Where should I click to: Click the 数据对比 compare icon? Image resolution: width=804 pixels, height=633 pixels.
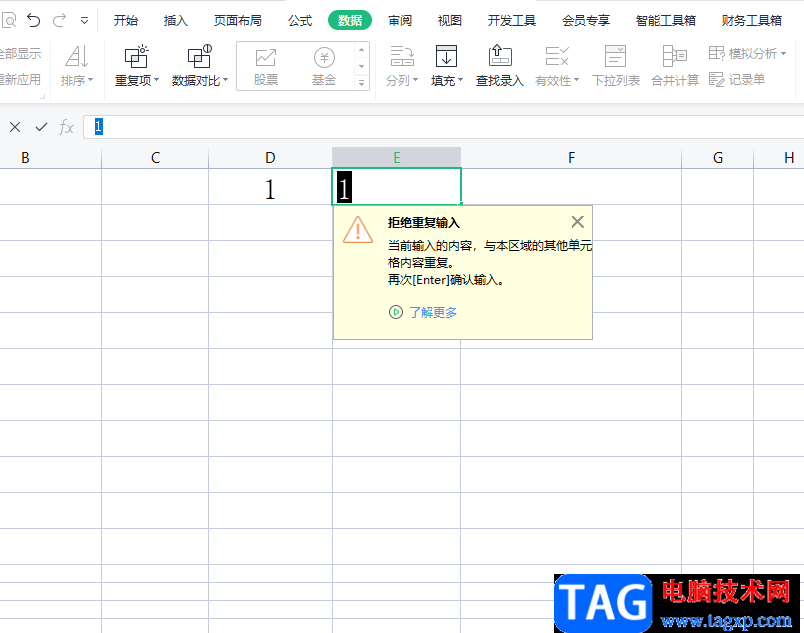click(x=199, y=56)
